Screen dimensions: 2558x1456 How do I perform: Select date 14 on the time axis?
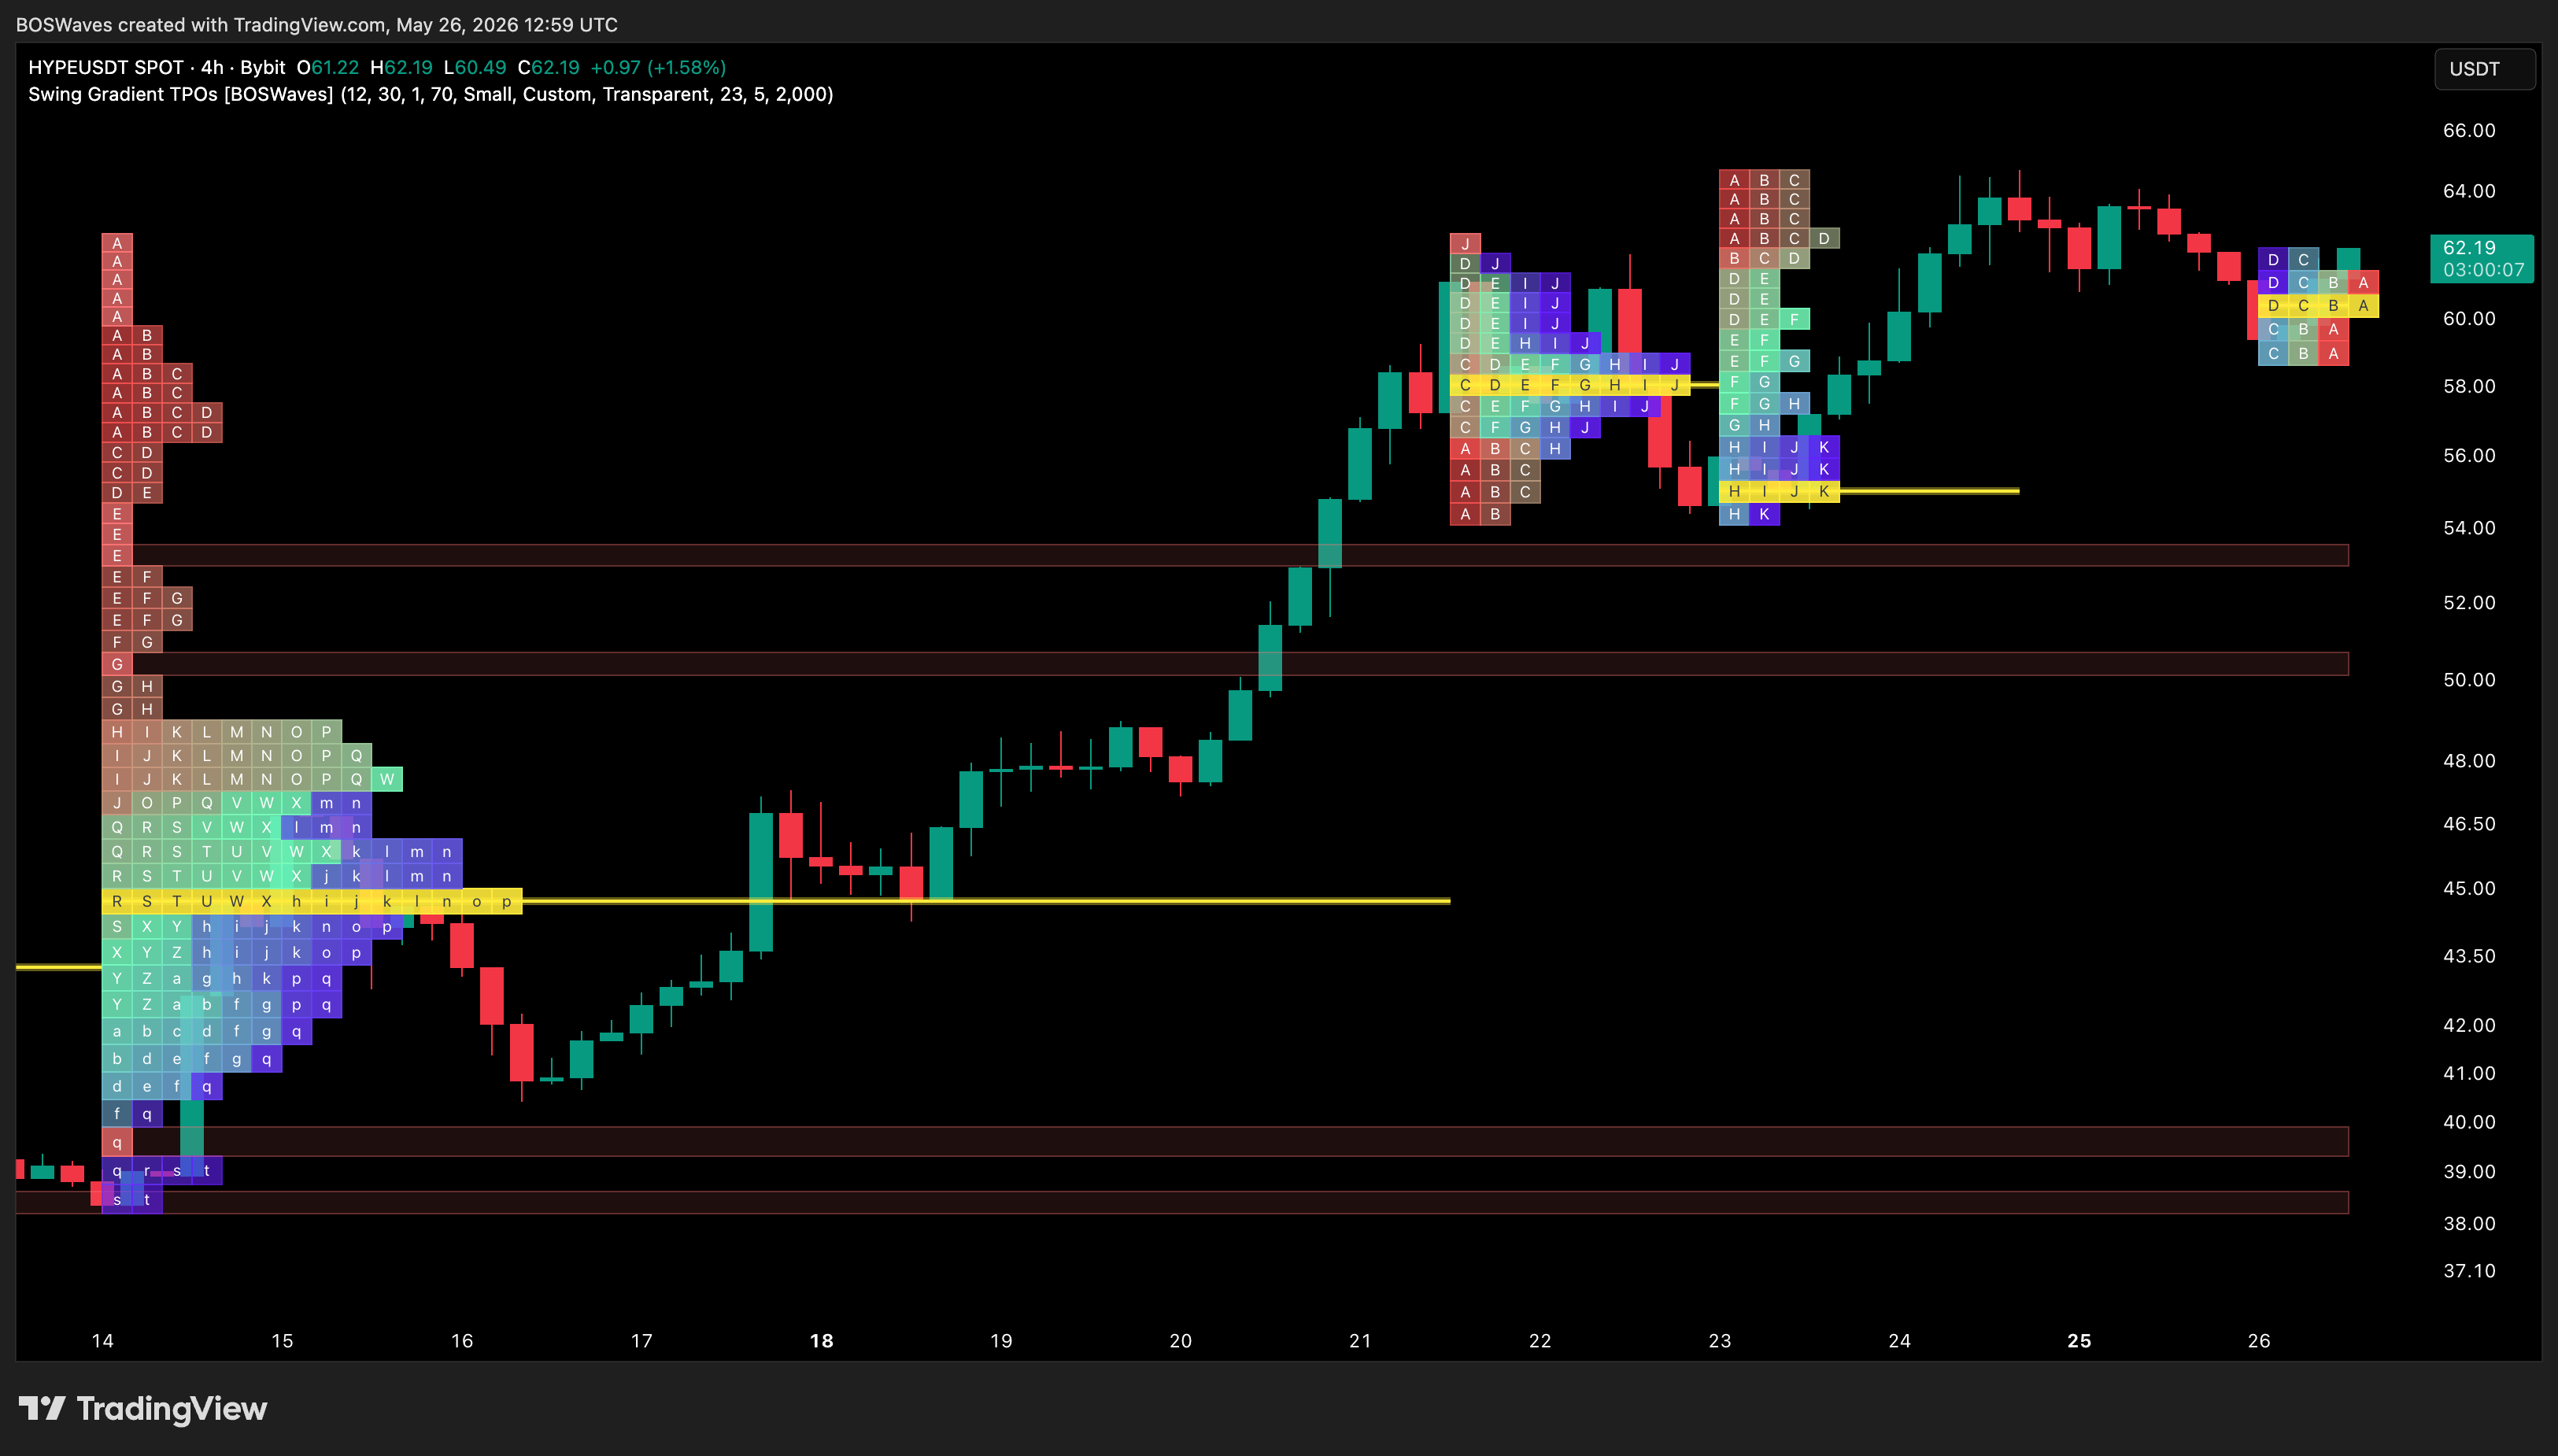(x=102, y=1340)
